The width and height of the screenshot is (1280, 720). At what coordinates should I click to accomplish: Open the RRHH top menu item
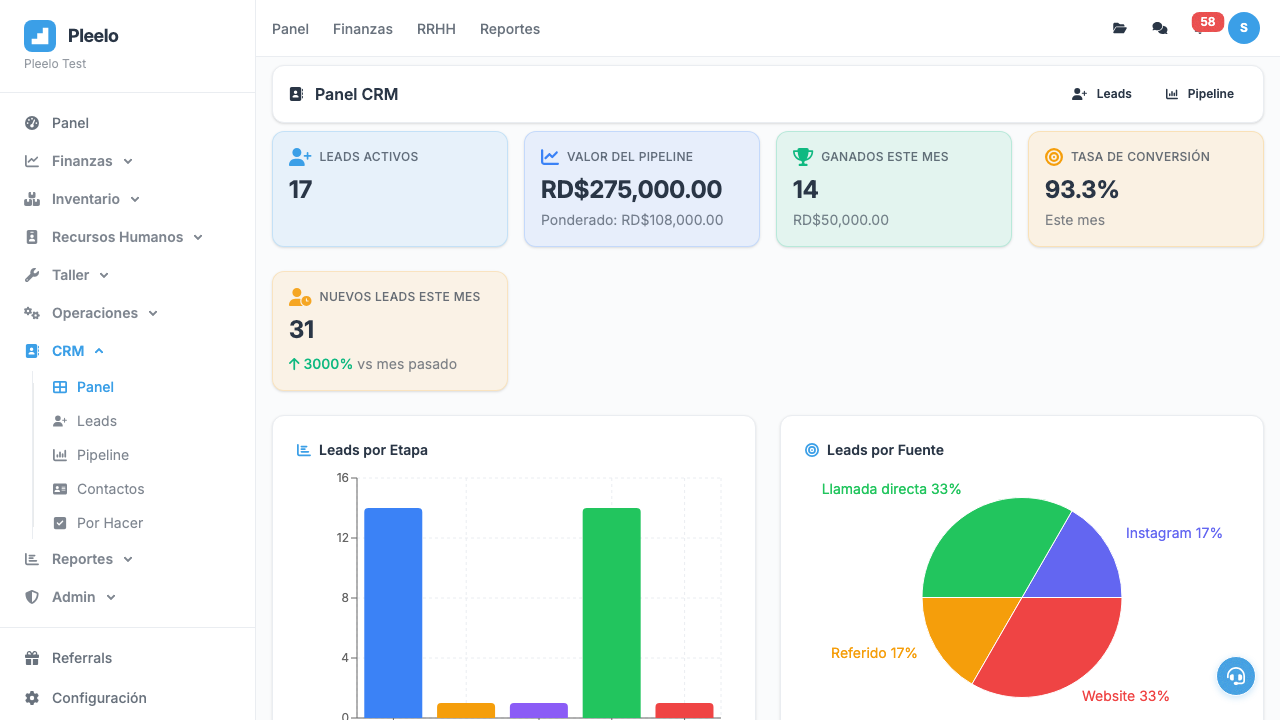coord(436,29)
